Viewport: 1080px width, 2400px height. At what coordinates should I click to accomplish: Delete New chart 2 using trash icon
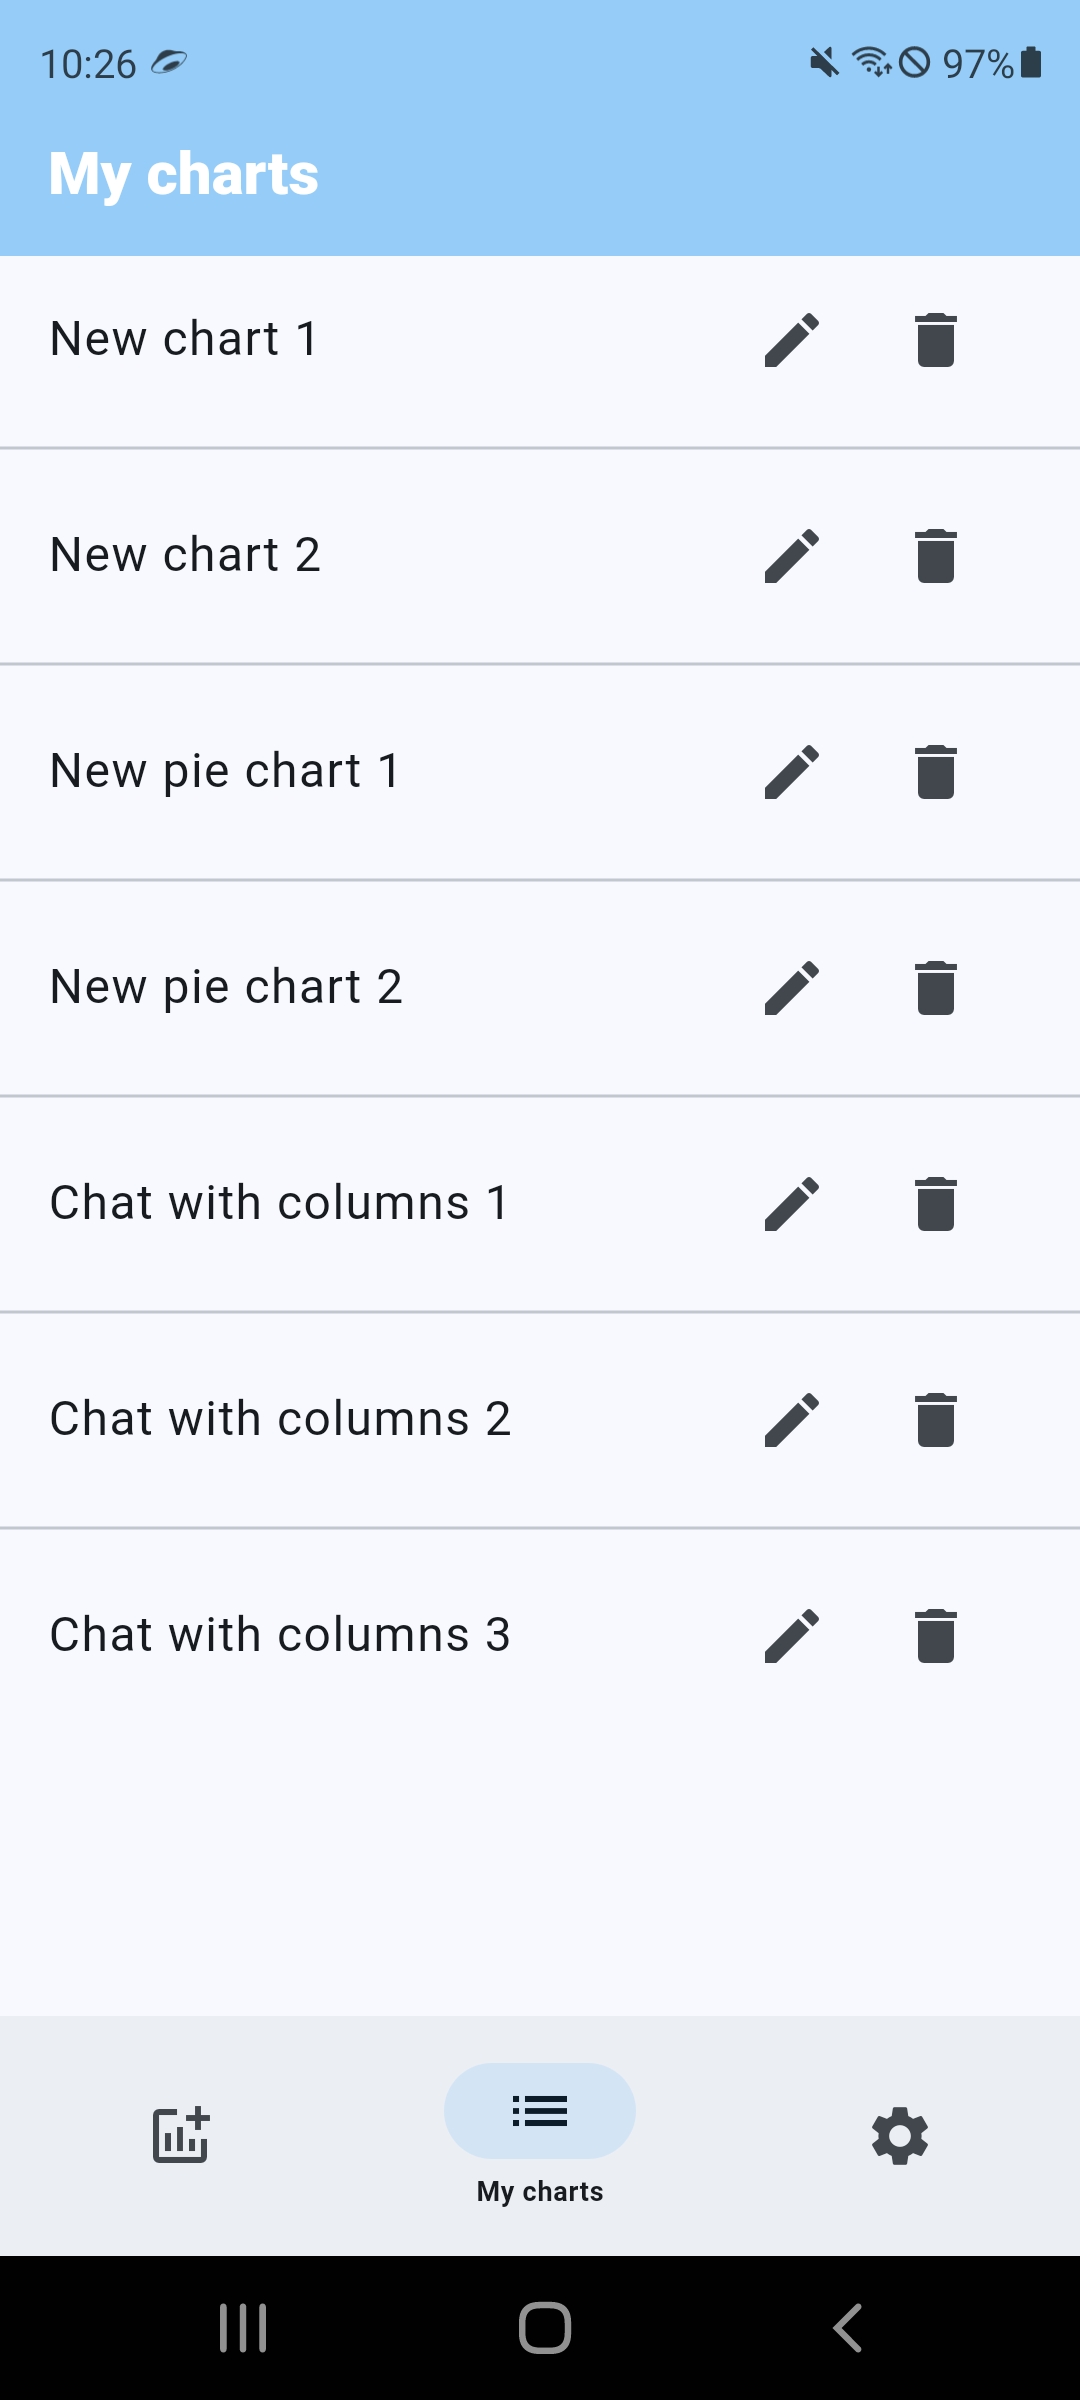(936, 556)
